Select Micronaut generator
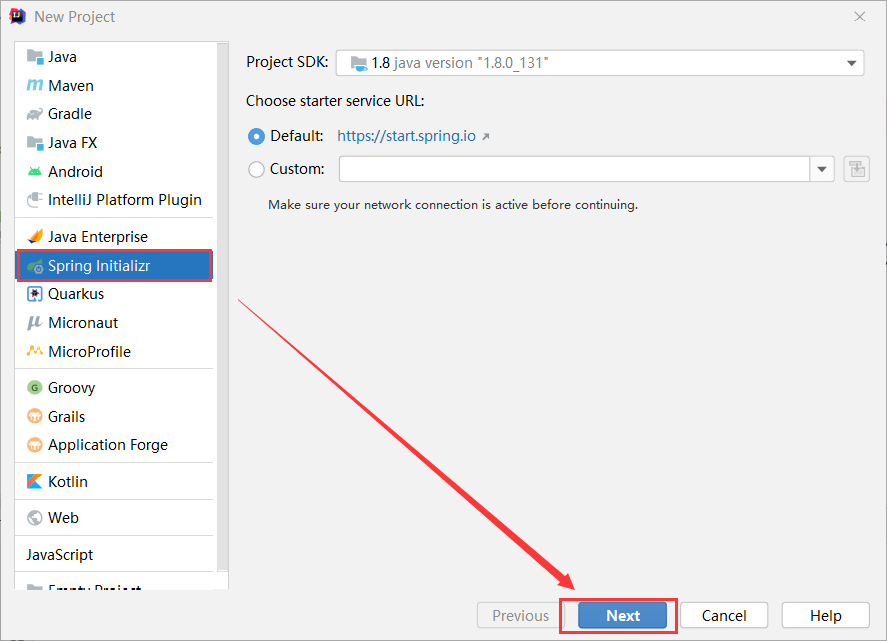Image resolution: width=887 pixels, height=641 pixels. point(114,322)
